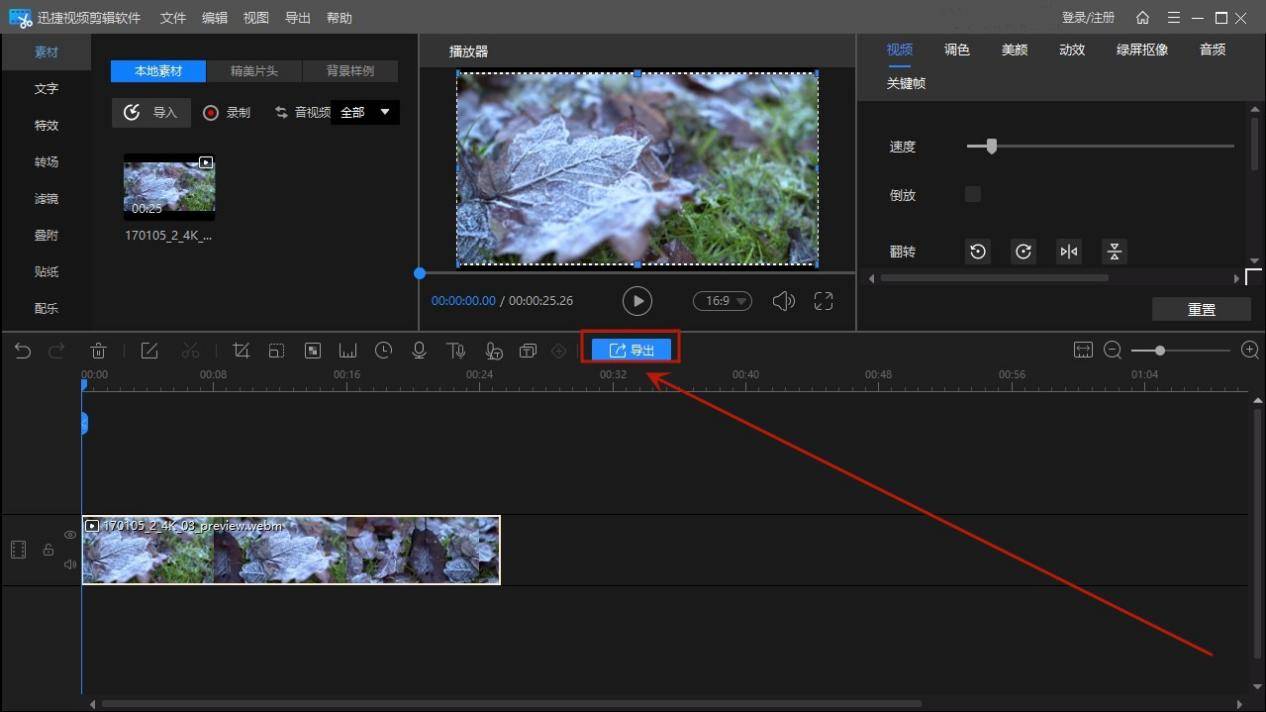
Task: Click the home icon in the title bar
Action: point(1143,18)
